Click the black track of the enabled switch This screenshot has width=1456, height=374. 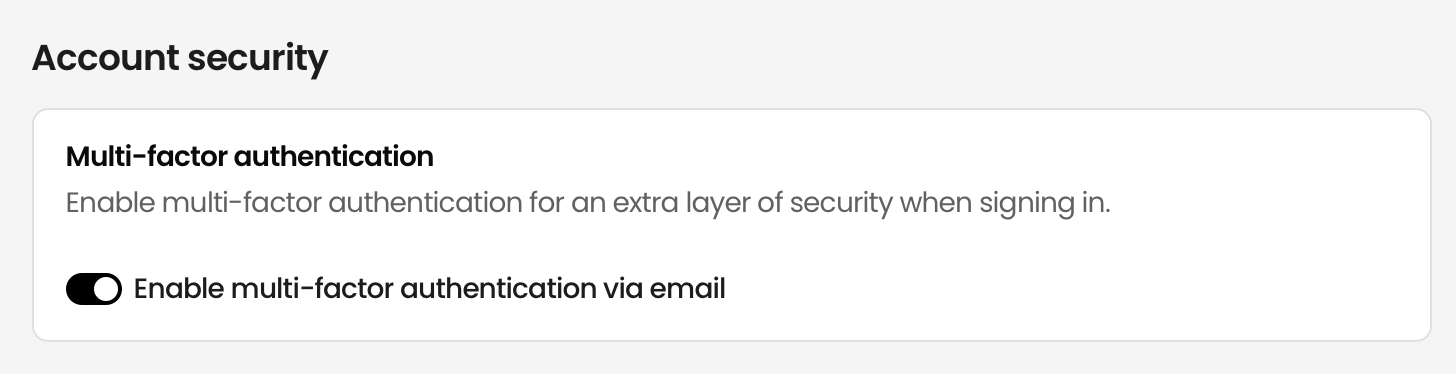tap(79, 290)
